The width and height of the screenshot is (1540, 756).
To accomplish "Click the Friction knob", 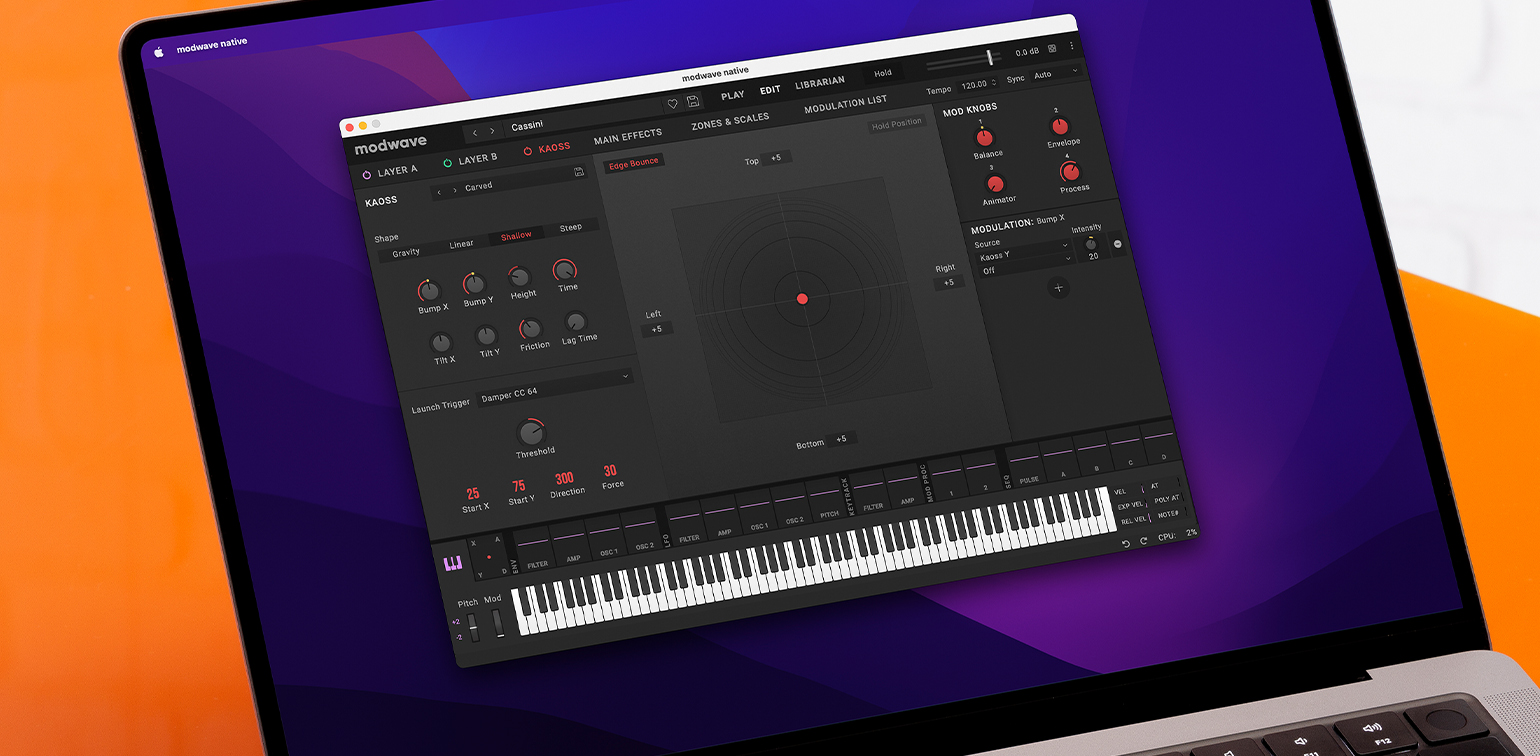I will (x=531, y=329).
